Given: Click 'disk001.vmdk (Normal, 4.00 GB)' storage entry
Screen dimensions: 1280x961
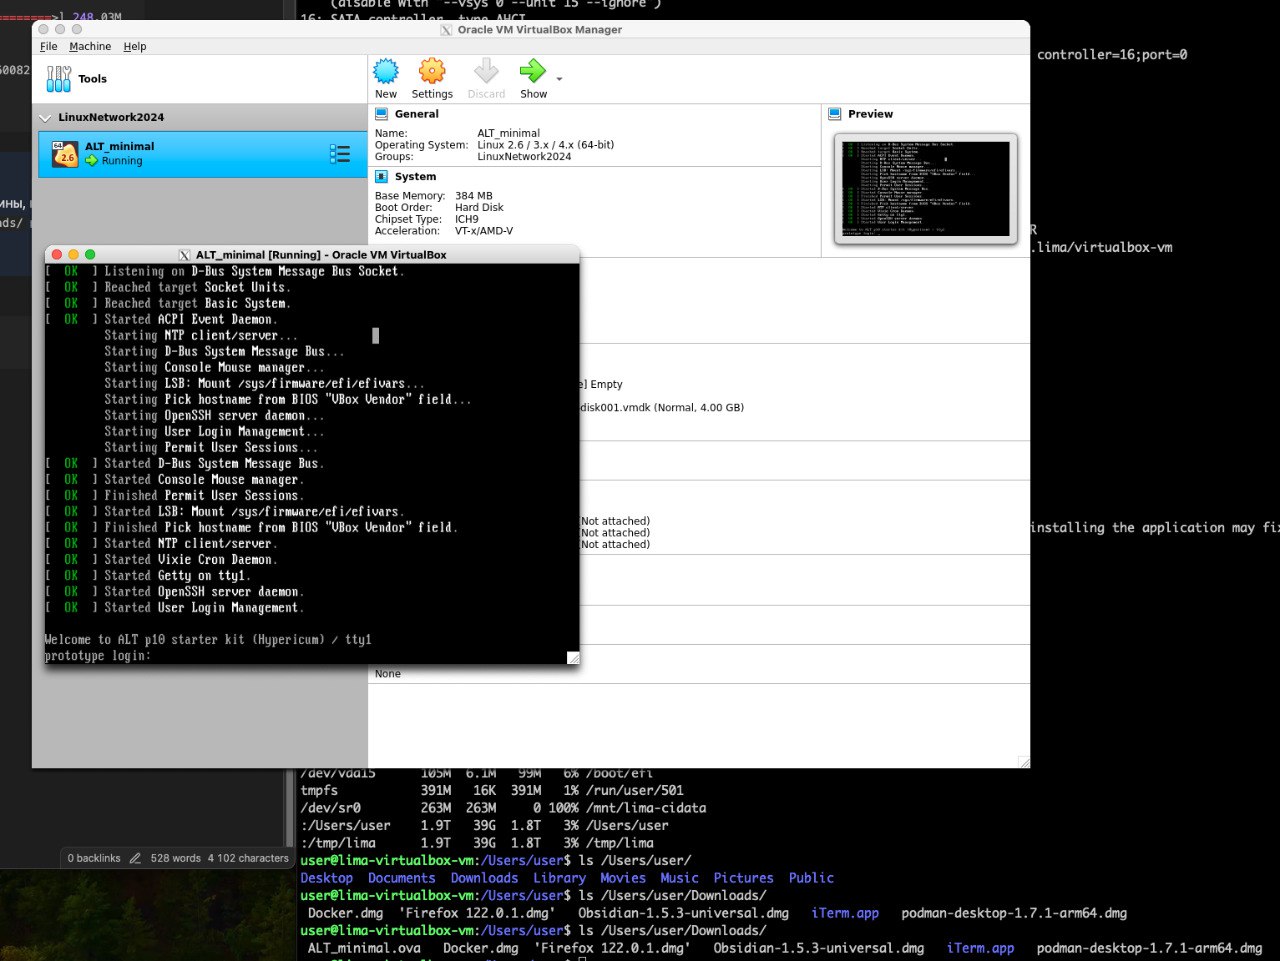Looking at the screenshot, I should tap(662, 408).
